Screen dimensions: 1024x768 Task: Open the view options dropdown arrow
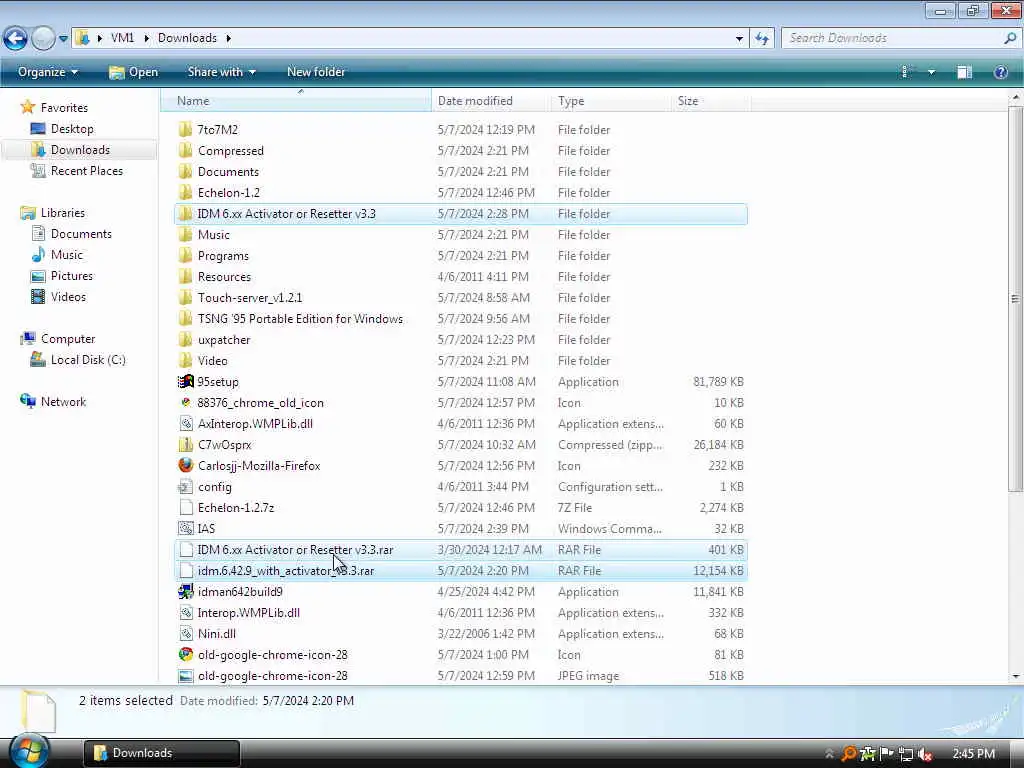(931, 72)
